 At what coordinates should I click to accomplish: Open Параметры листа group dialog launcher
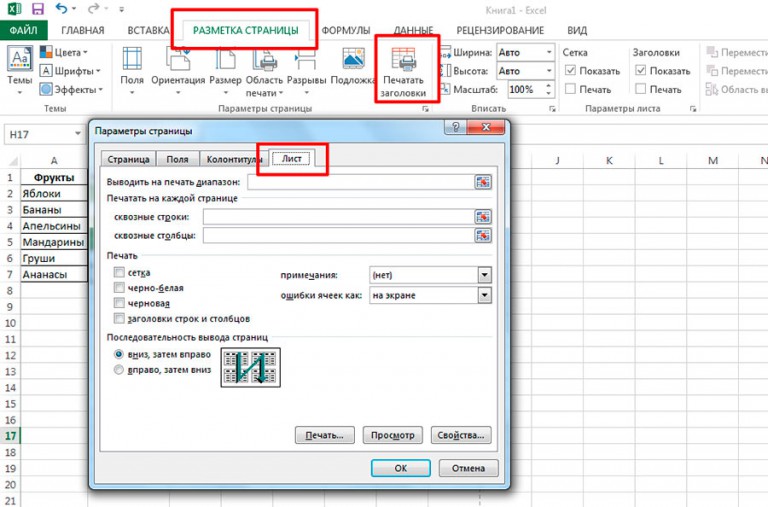pos(693,109)
